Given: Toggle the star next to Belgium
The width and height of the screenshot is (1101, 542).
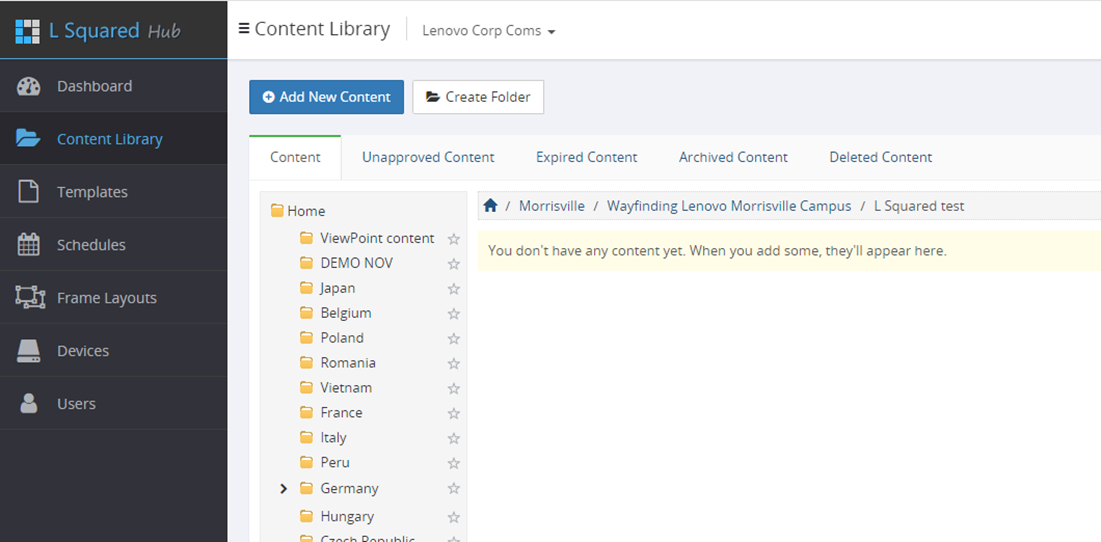Looking at the screenshot, I should point(454,314).
